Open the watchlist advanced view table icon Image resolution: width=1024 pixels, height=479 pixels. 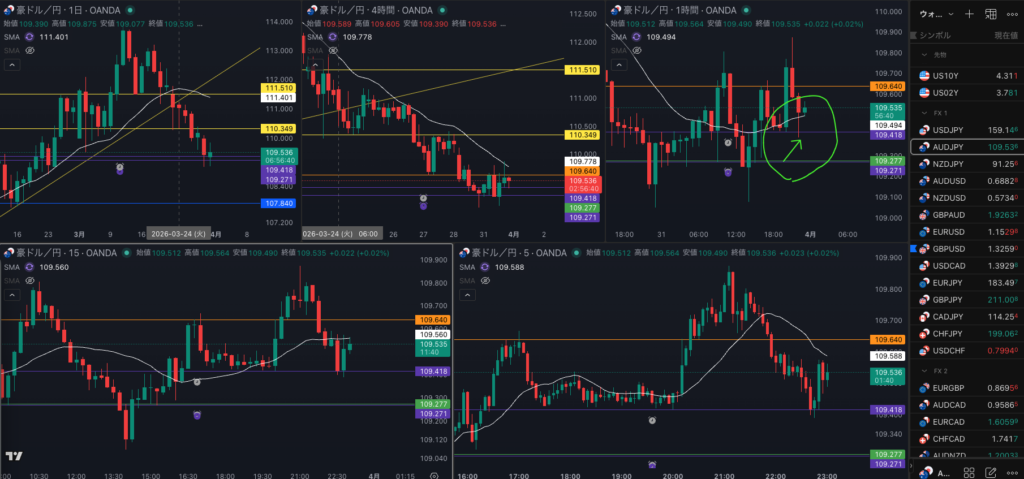click(x=990, y=13)
